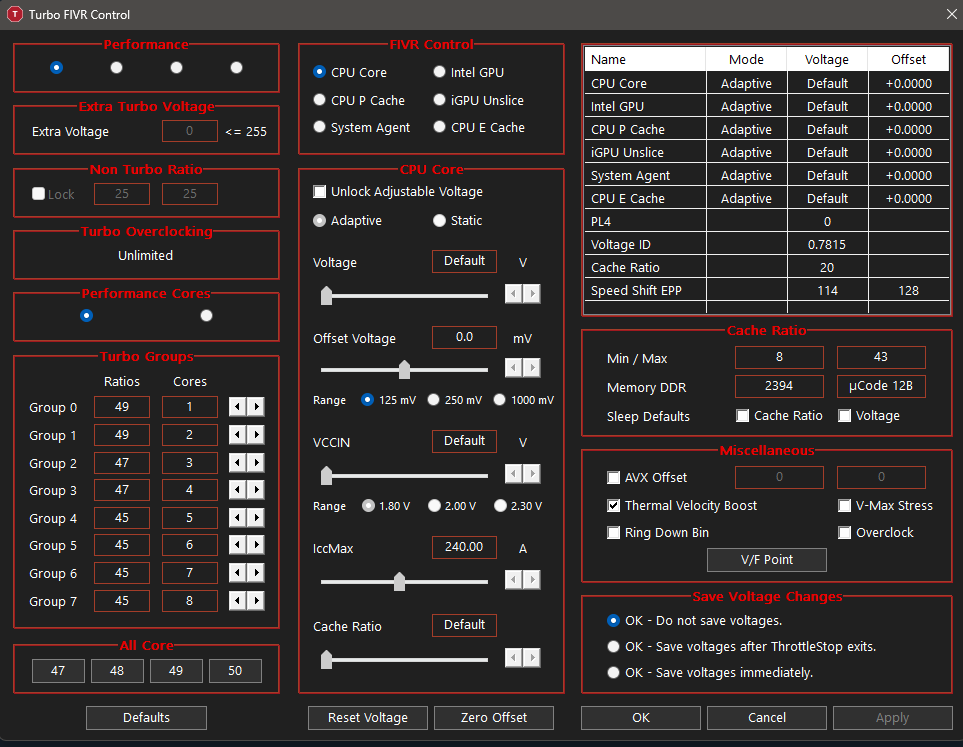Click the Cache Ratio Max field 43
The image size is (963, 747).
coord(881,357)
